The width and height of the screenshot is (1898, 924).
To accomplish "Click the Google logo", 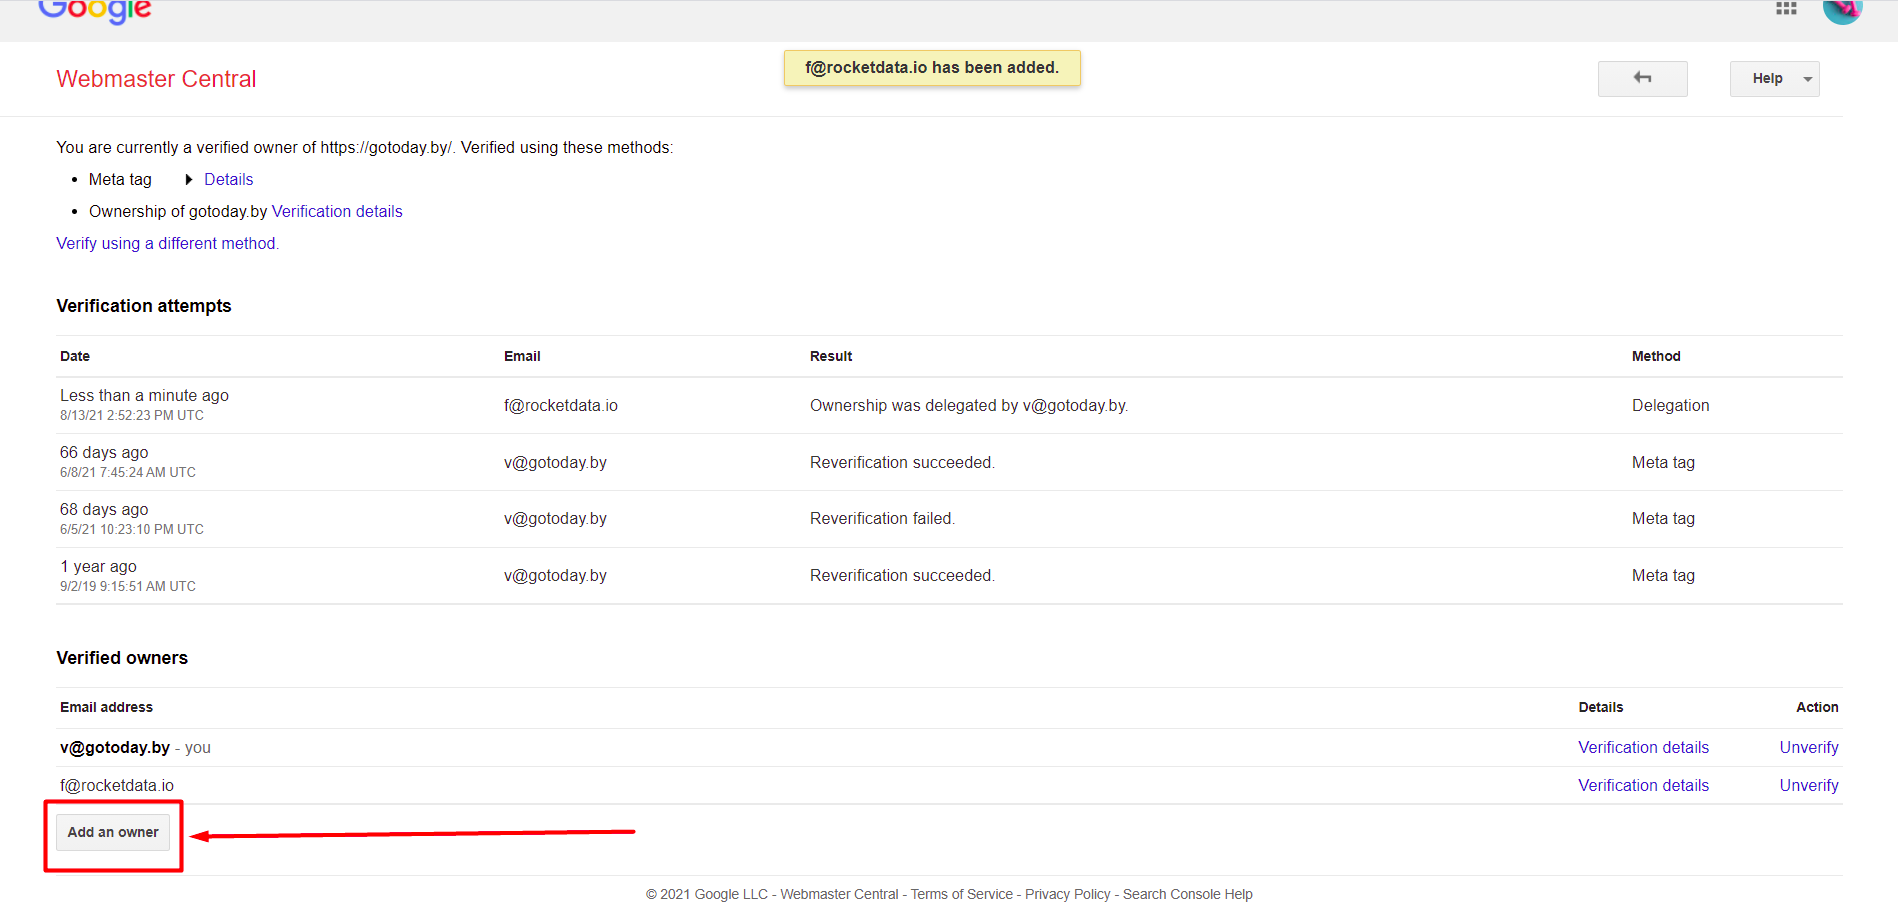I will pyautogui.click(x=95, y=11).
